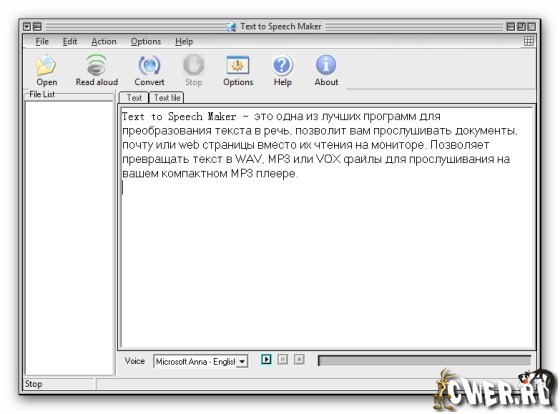Switch to the Text file tab
Screen dimensions: 560x414
(167, 98)
